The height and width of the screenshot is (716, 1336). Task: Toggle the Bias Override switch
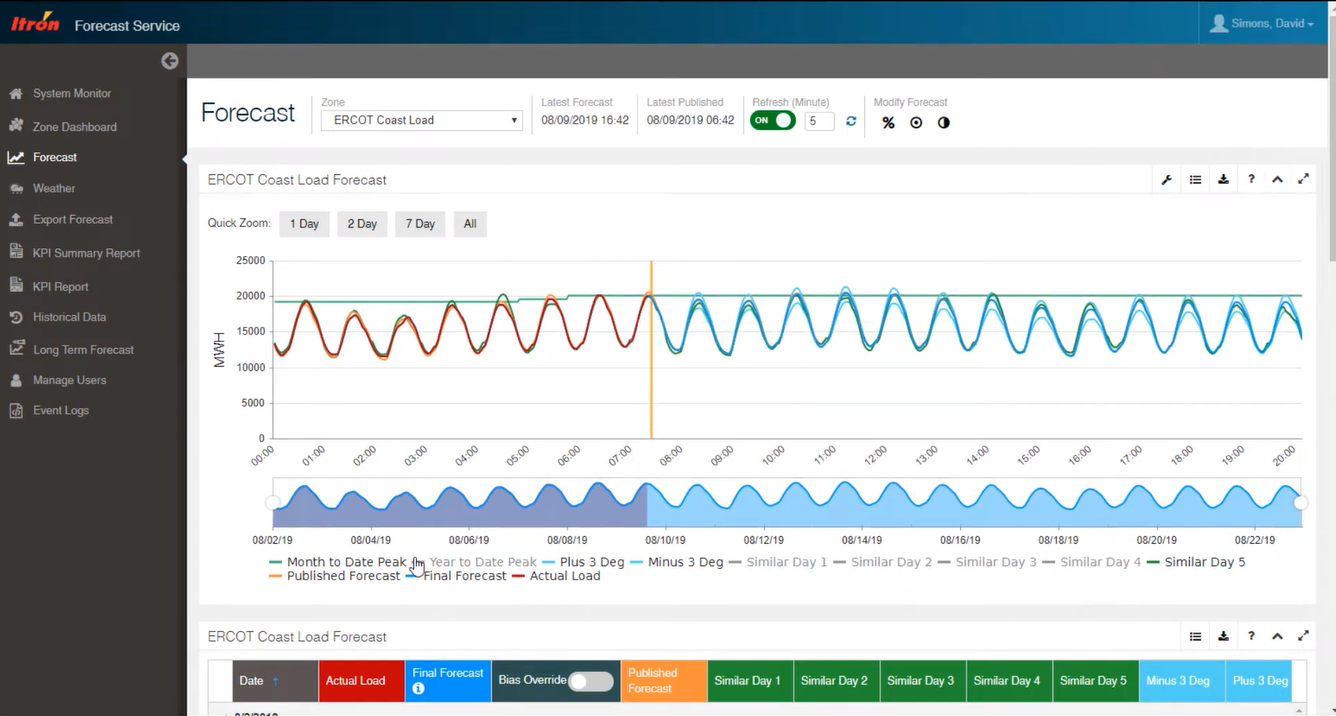tap(590, 681)
